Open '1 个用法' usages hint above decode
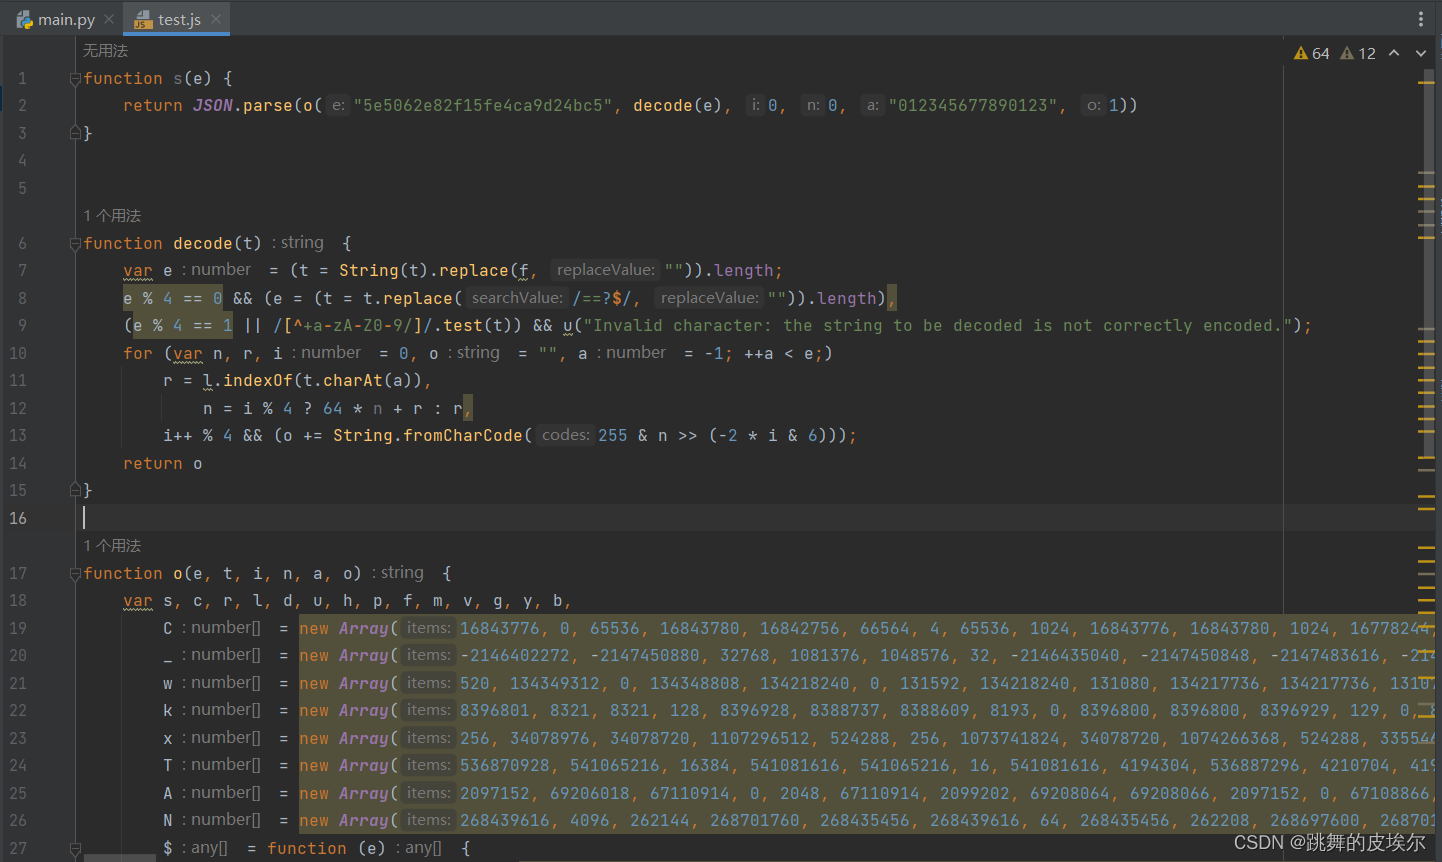 (112, 216)
